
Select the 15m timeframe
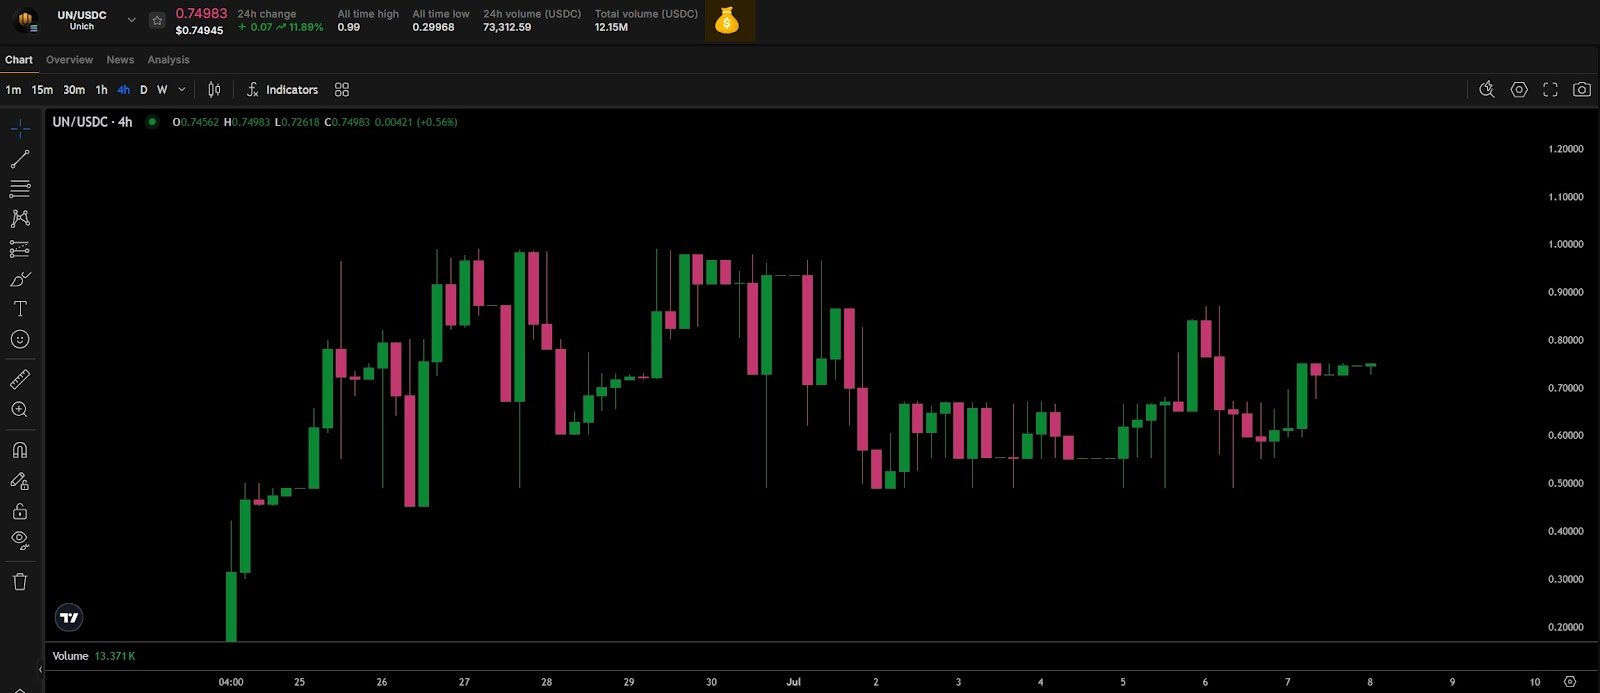pos(42,90)
